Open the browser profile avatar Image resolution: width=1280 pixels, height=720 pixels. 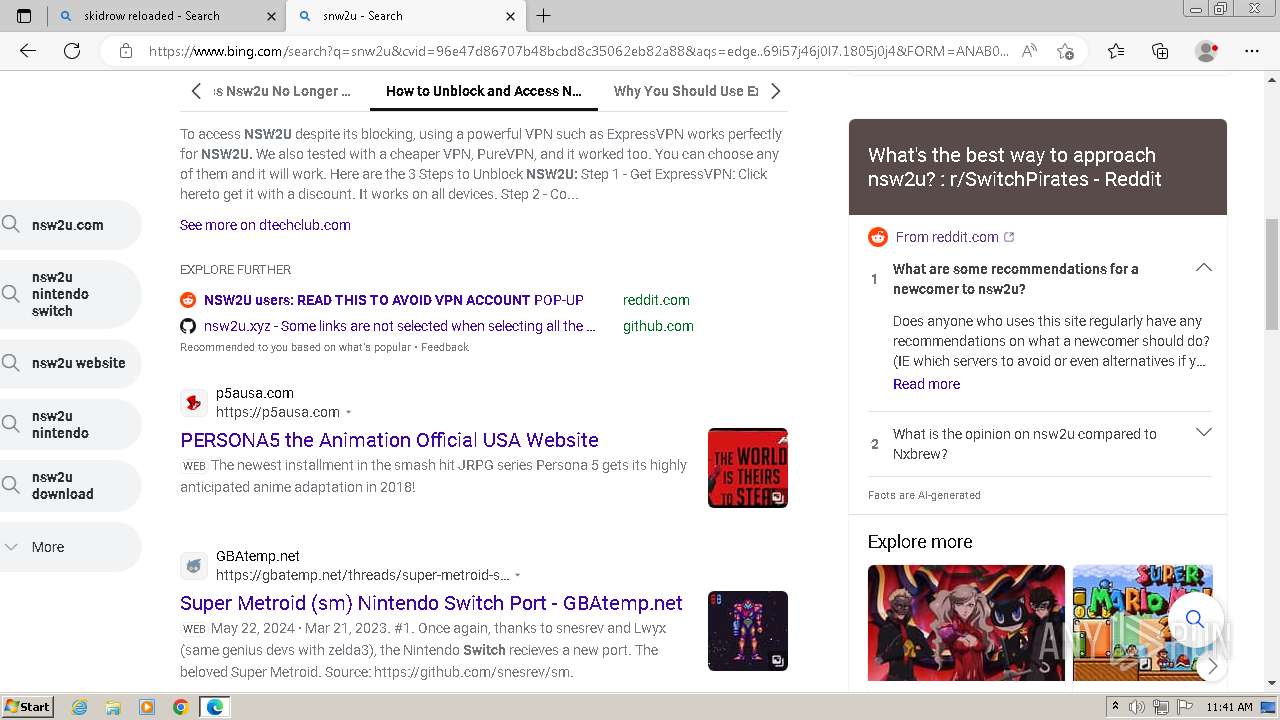pyautogui.click(x=1206, y=51)
